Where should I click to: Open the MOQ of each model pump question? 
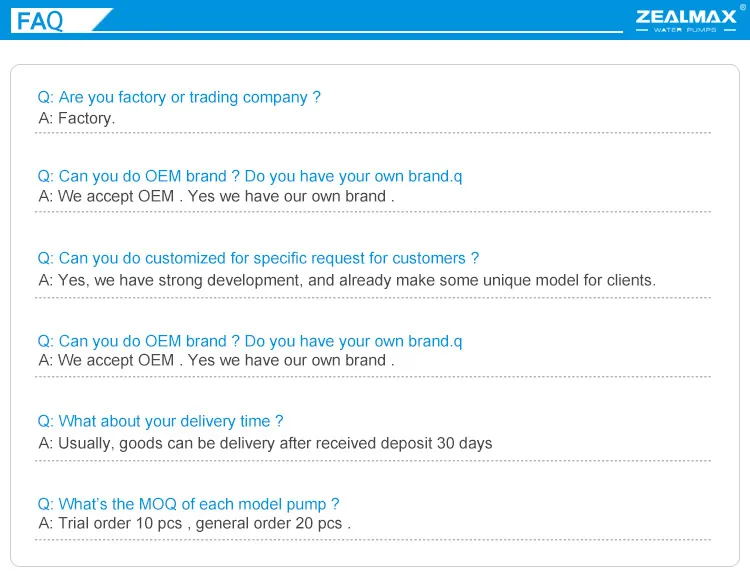(188, 504)
